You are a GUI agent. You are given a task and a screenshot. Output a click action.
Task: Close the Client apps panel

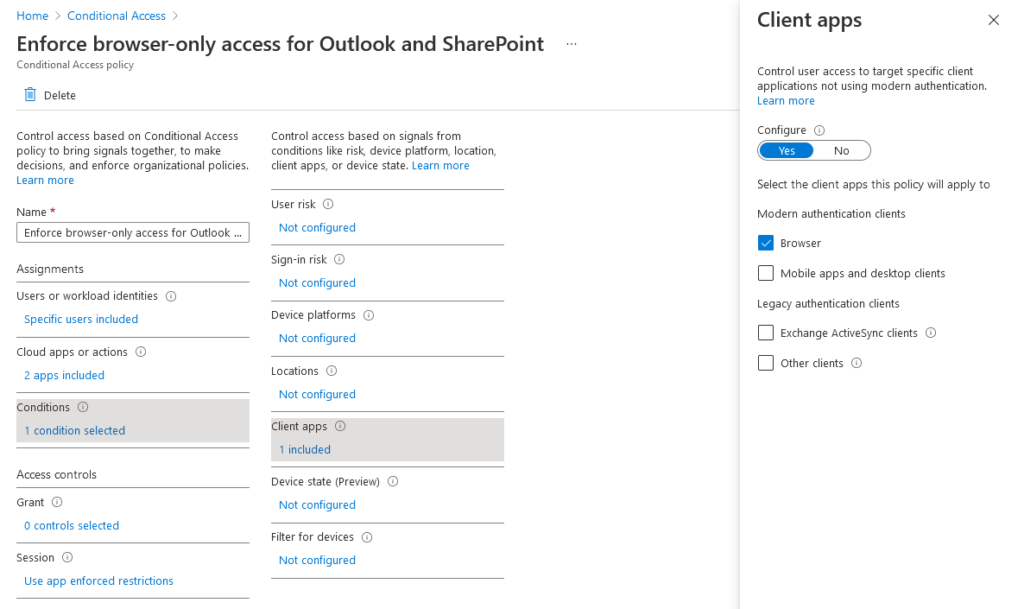pyautogui.click(x=993, y=20)
